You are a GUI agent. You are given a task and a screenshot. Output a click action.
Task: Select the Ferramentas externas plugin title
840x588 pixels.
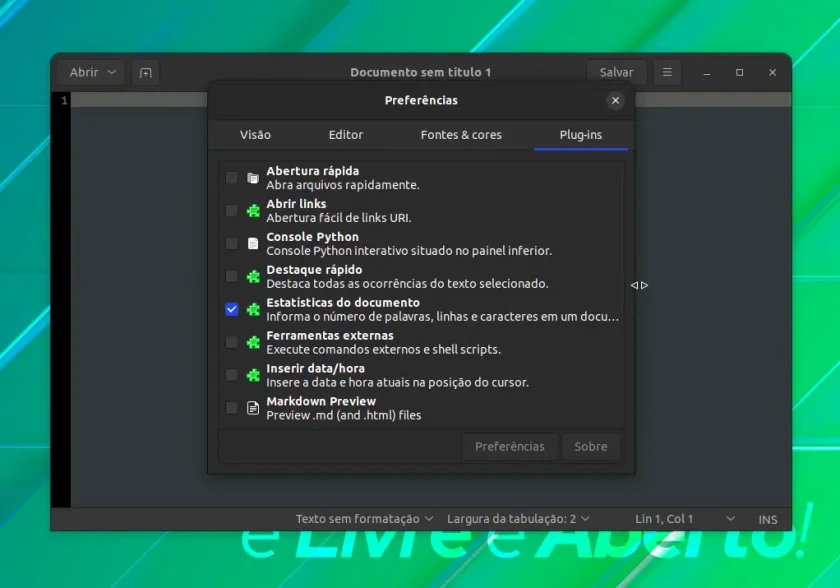pos(329,335)
